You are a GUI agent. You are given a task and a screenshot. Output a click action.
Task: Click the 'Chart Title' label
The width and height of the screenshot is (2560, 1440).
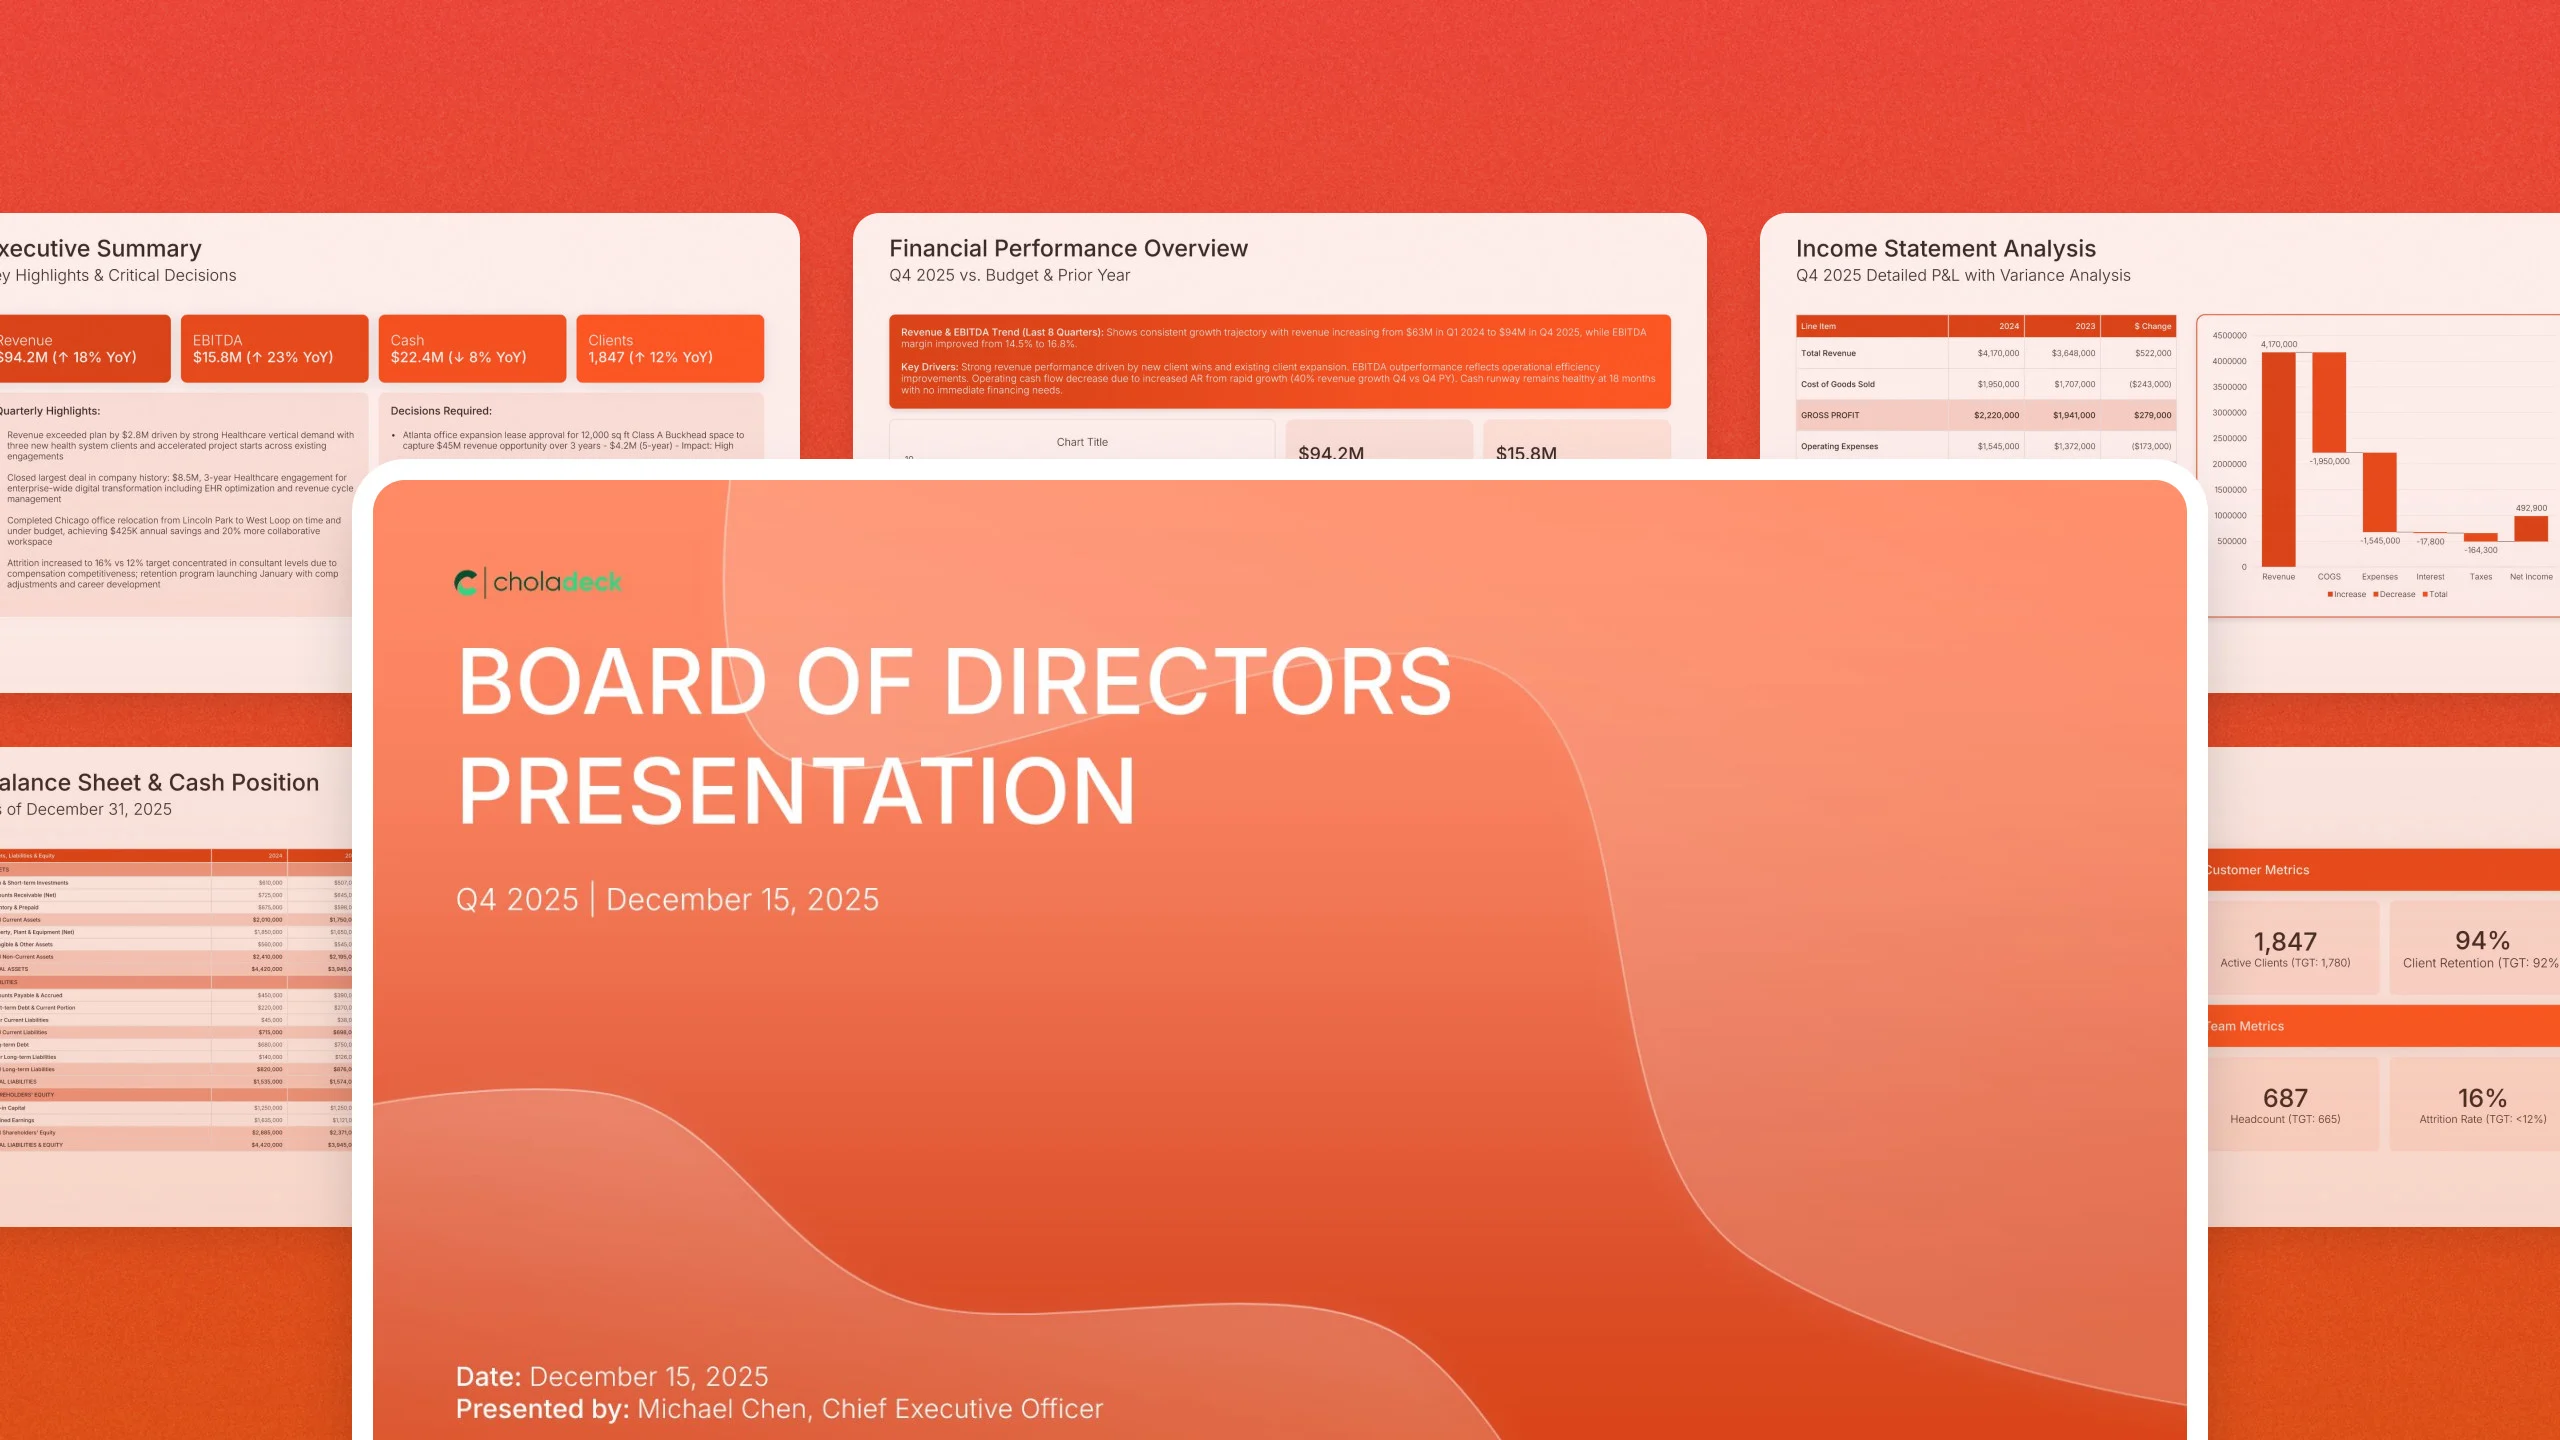point(1082,442)
